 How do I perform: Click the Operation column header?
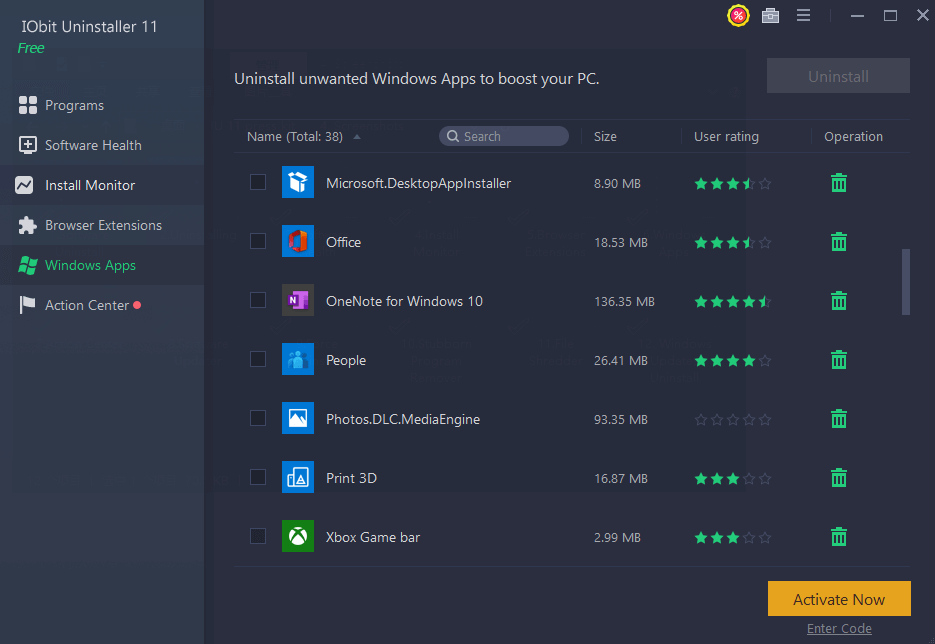(x=853, y=137)
